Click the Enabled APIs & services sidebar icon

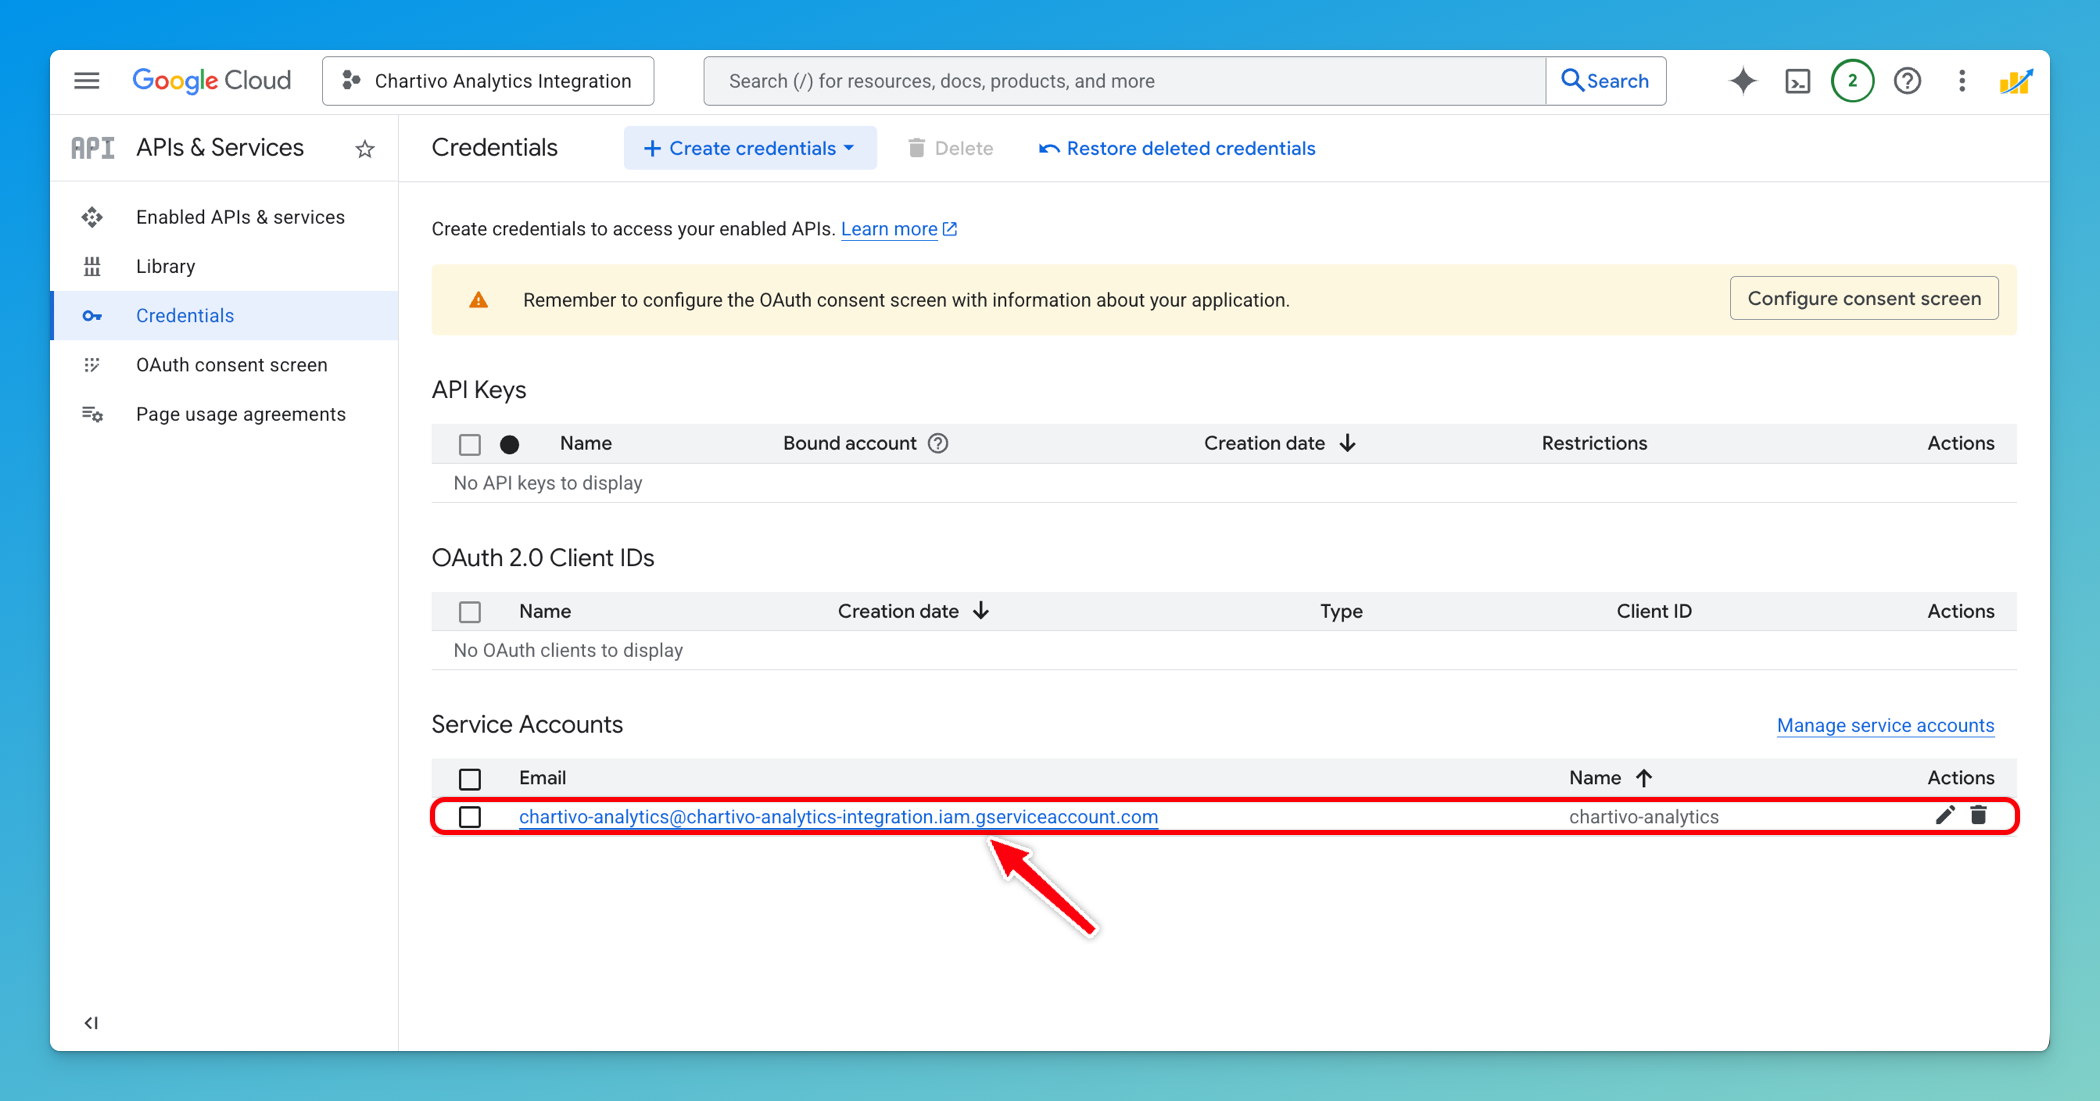(92, 216)
